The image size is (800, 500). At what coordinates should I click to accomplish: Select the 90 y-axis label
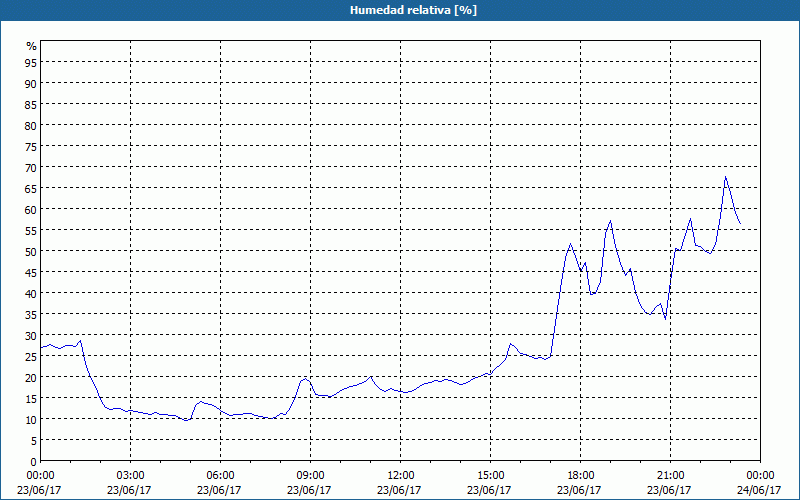coord(31,83)
